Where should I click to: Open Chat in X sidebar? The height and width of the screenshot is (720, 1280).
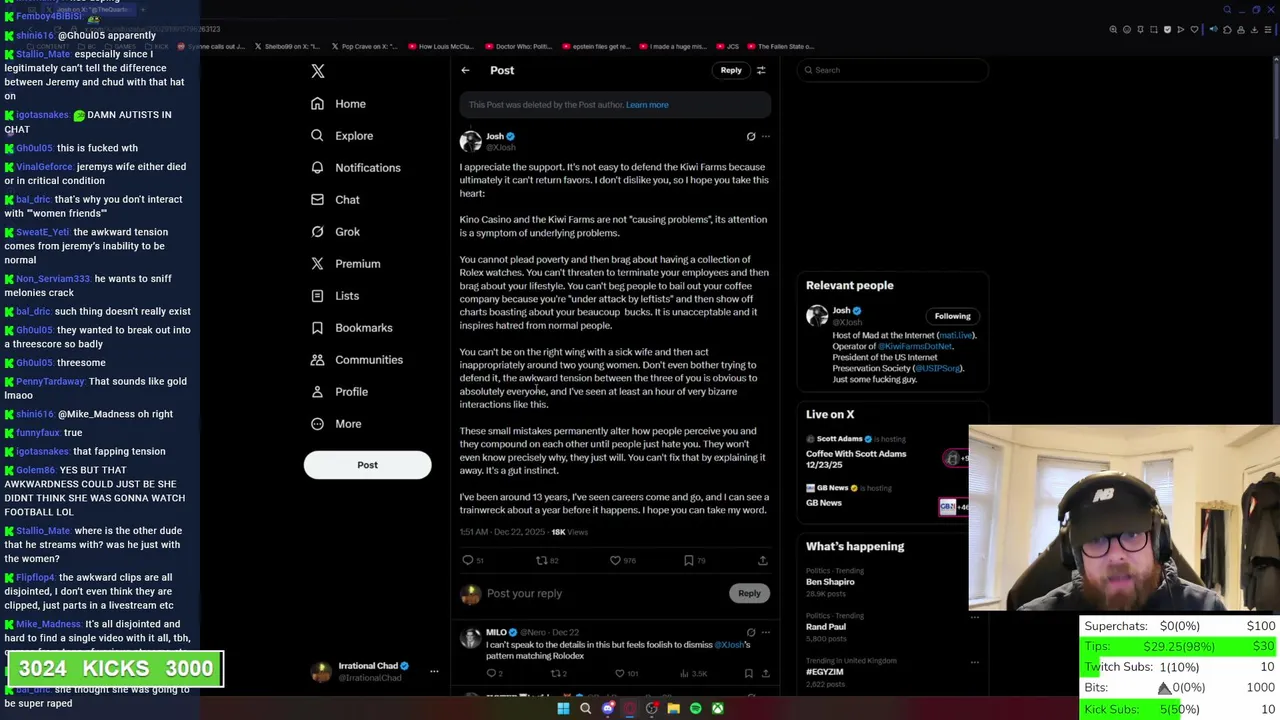(335, 200)
